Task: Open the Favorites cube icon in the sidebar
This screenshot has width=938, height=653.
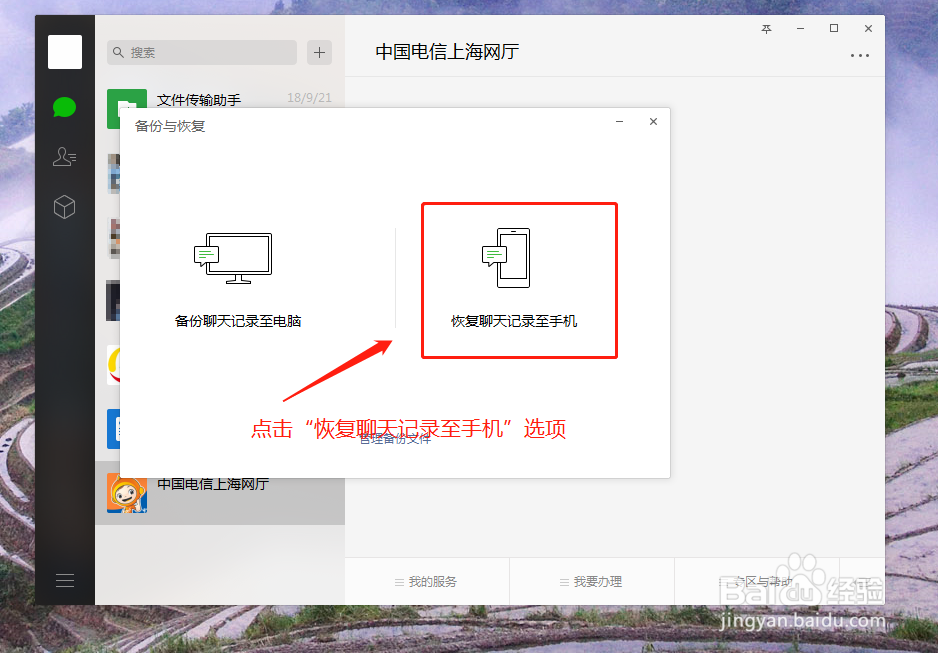Action: point(64,207)
